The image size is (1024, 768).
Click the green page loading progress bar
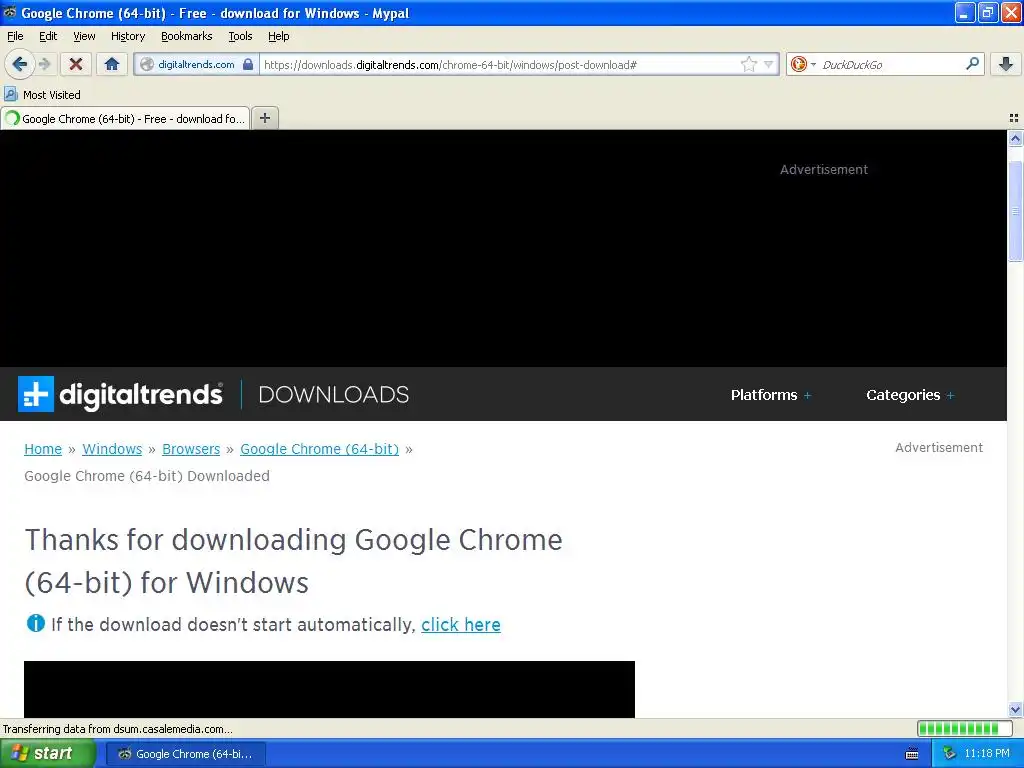(963, 729)
